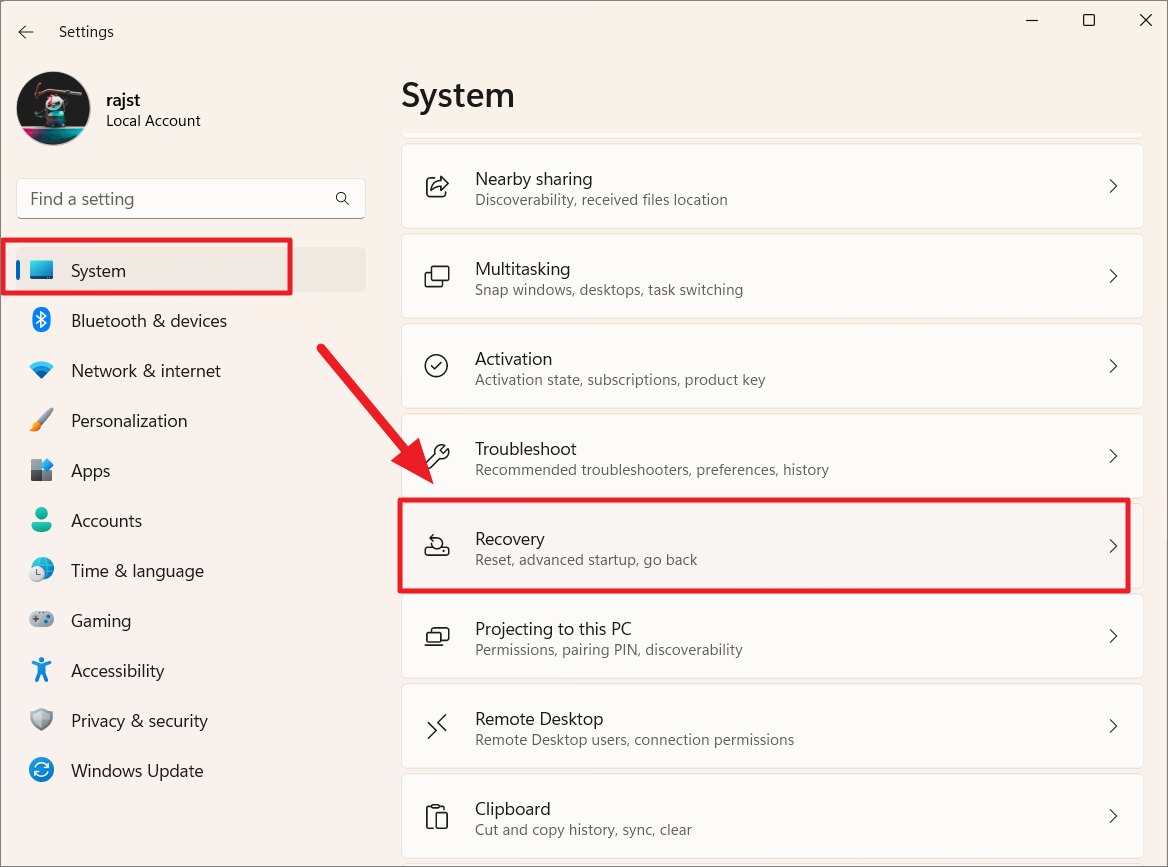Click the Troubleshoot wrench icon

click(438, 455)
